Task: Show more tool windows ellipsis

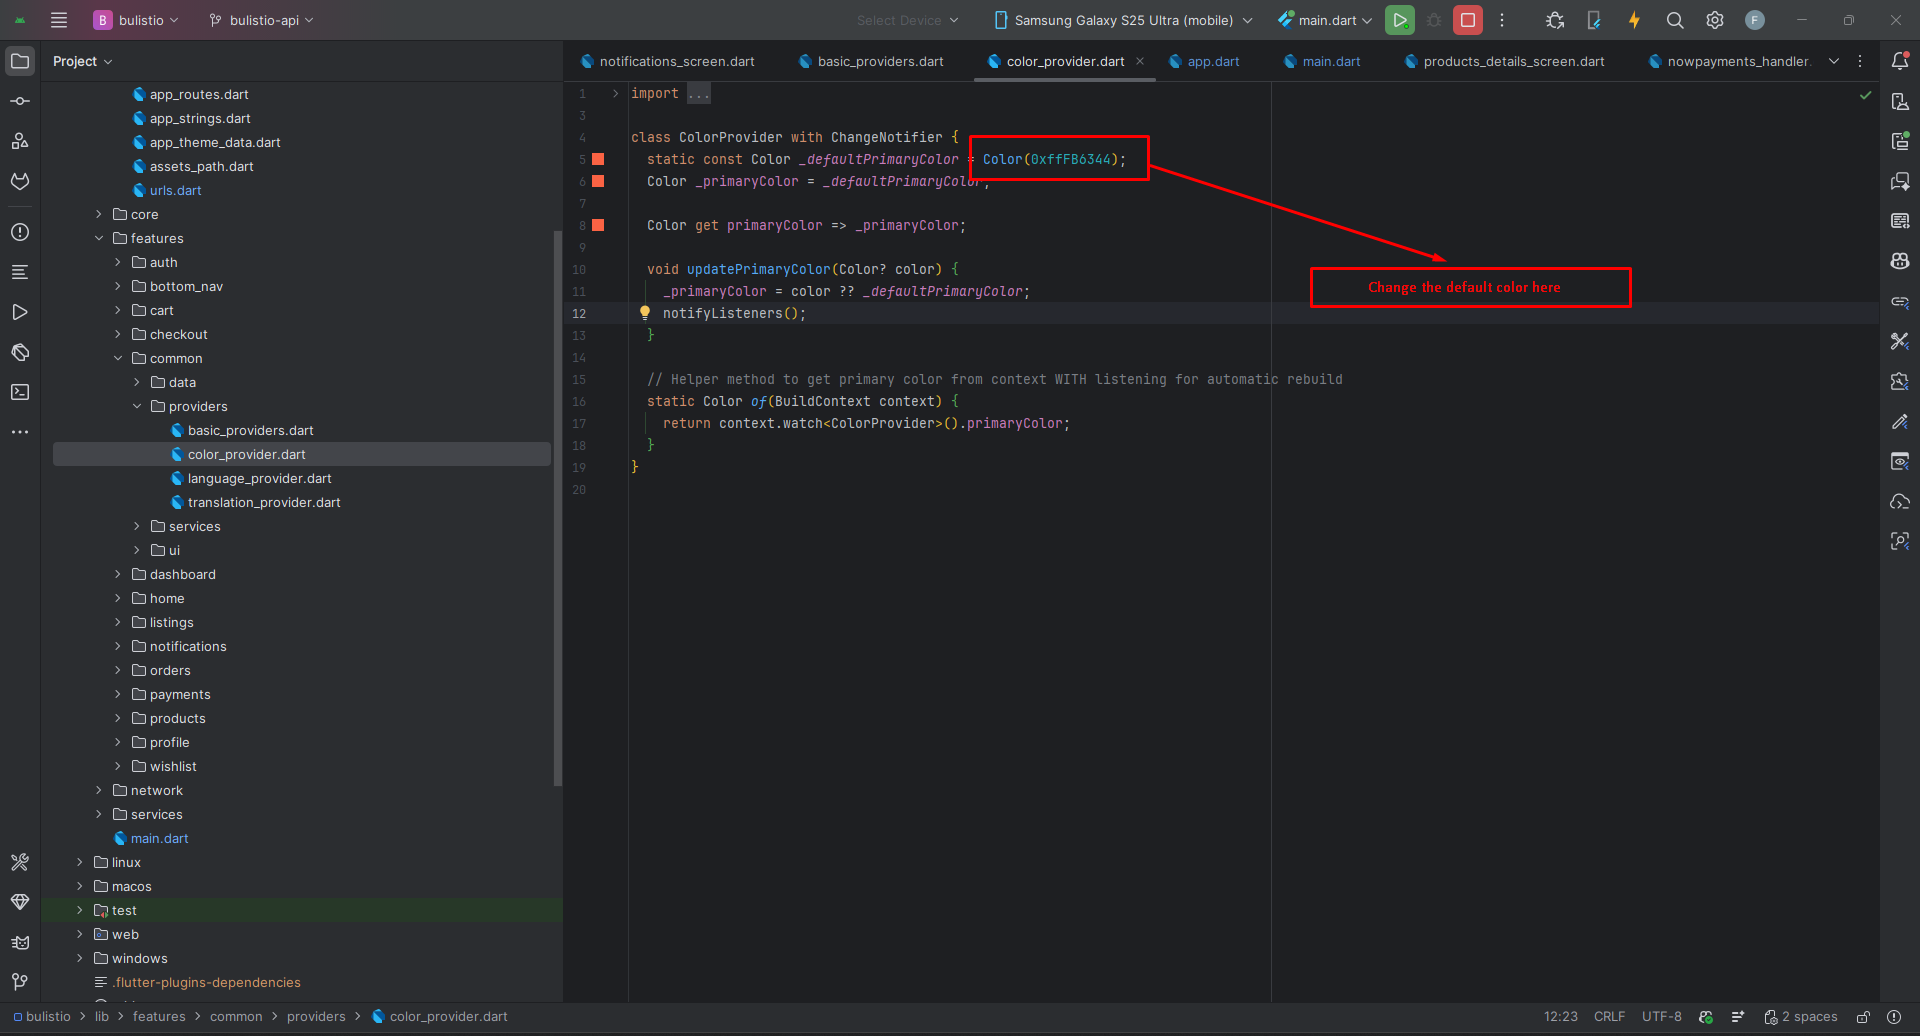Action: 20,432
